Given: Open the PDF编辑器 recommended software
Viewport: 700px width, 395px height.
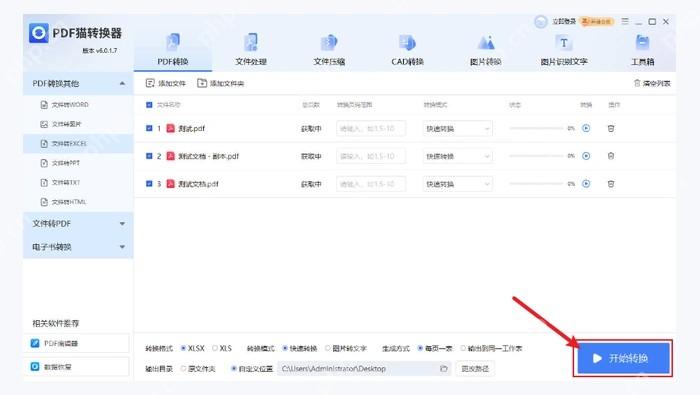Looking at the screenshot, I should coord(76,343).
